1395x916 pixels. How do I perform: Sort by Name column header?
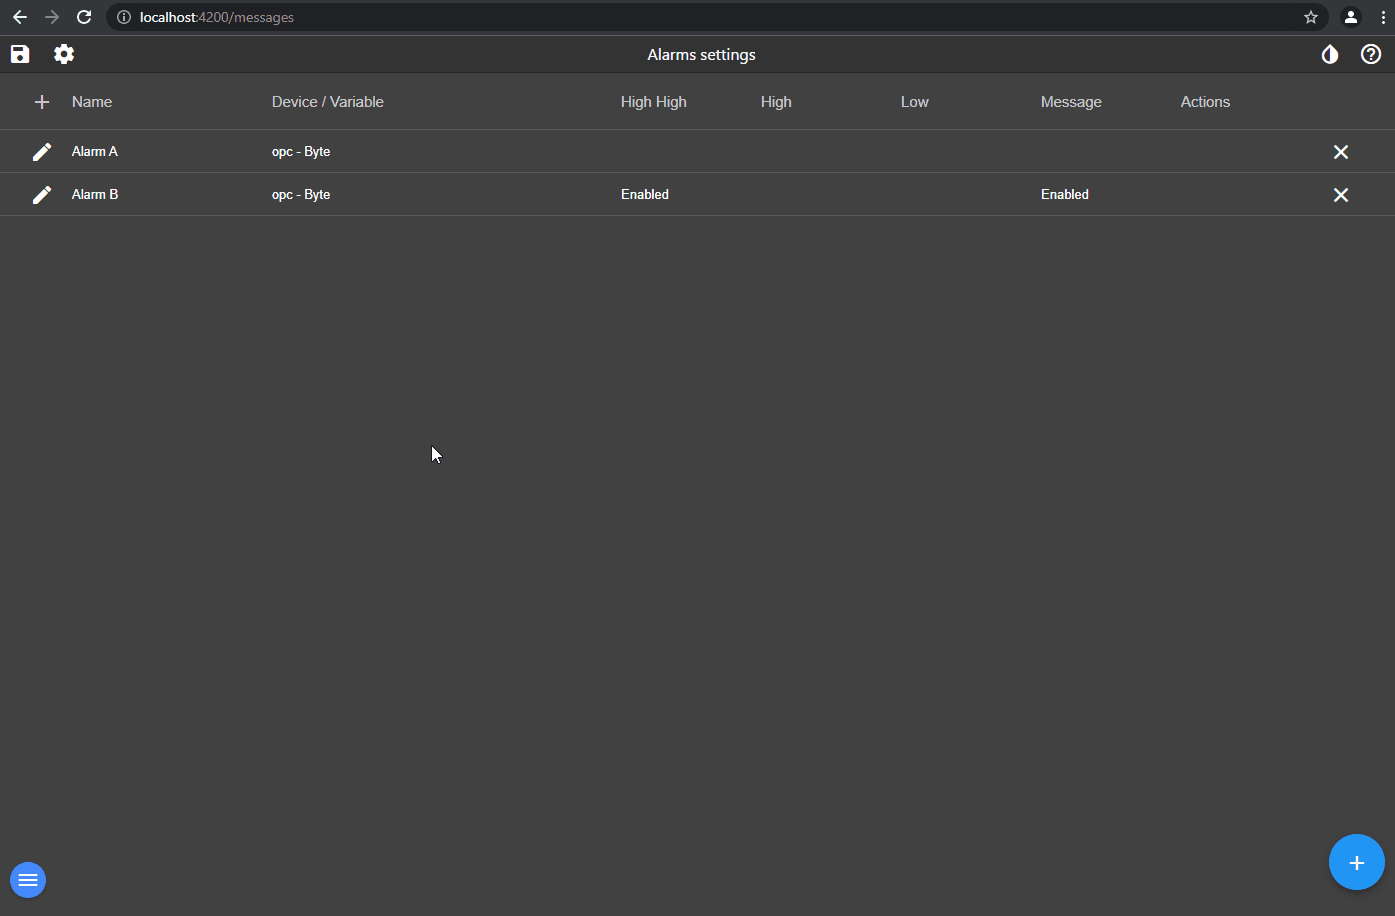(x=92, y=102)
